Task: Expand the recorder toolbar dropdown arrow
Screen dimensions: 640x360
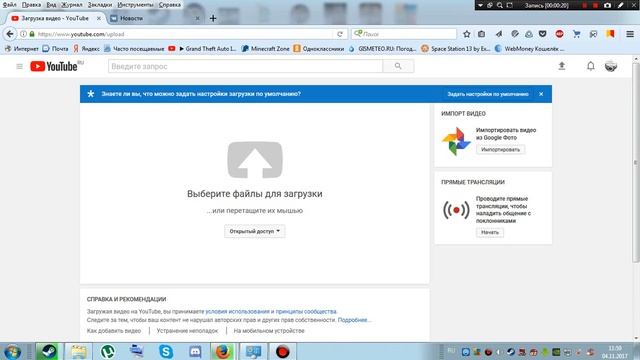Action: click(480, 5)
